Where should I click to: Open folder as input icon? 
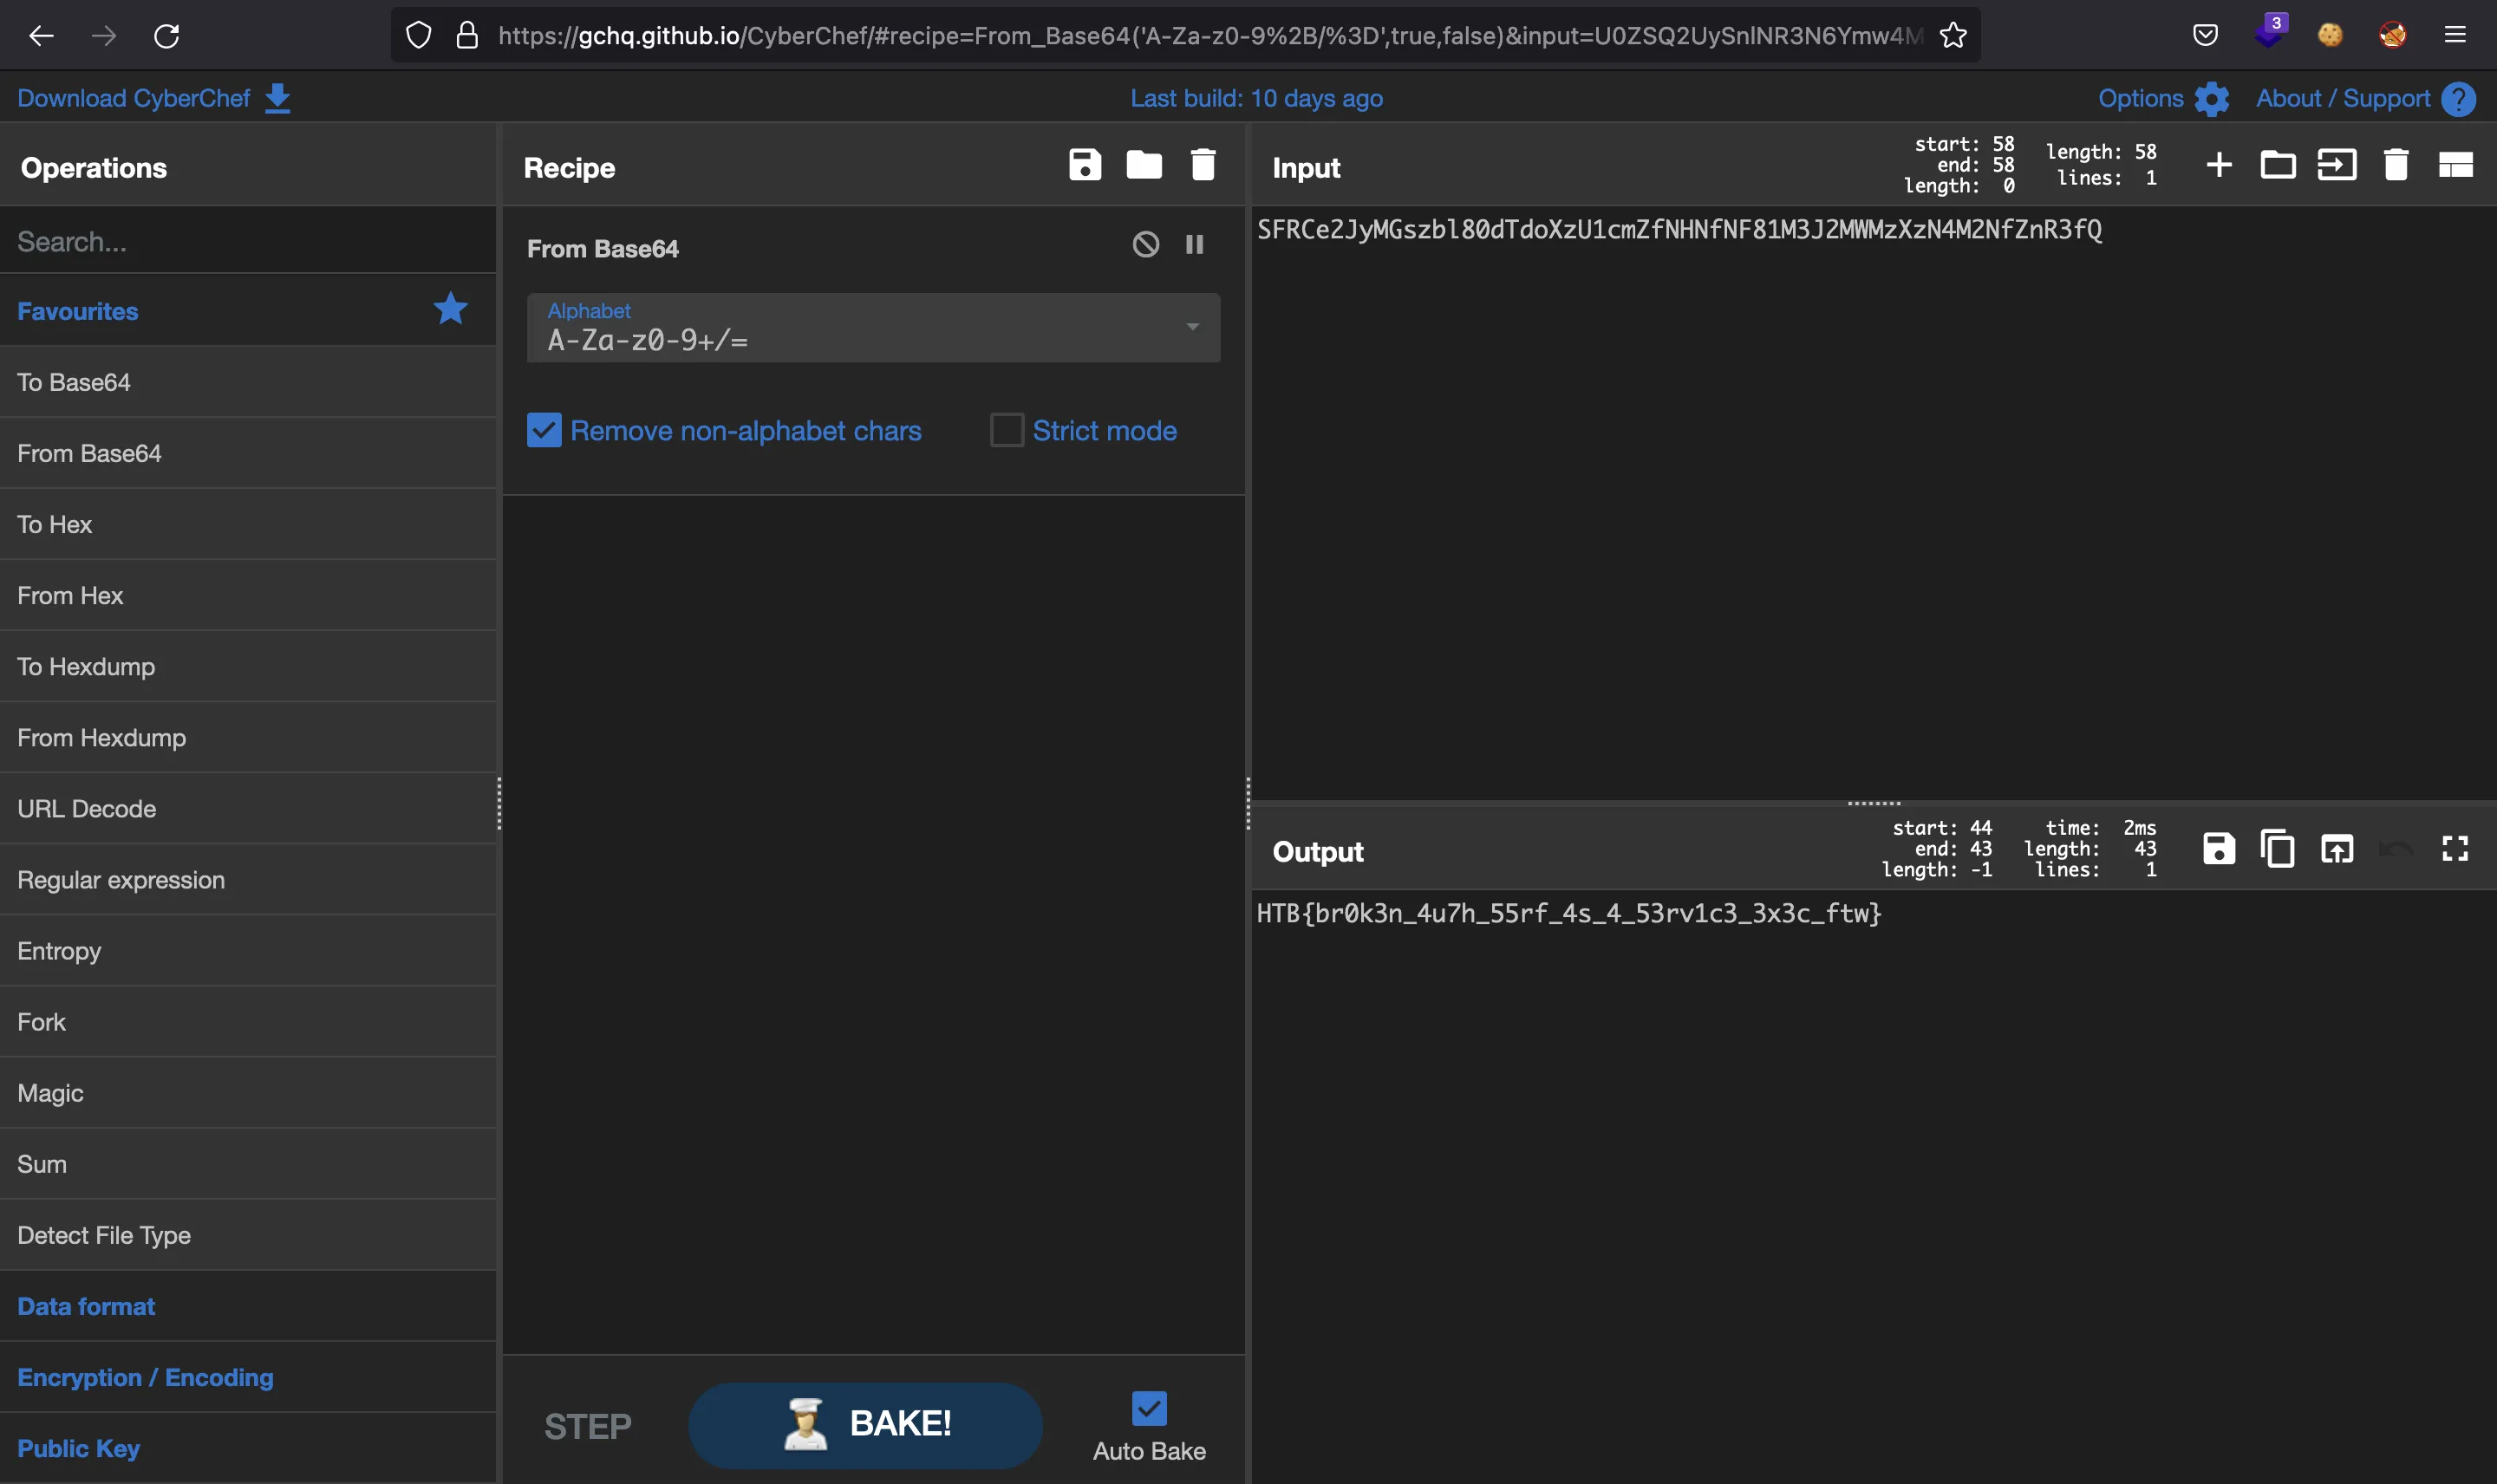tap(2278, 165)
